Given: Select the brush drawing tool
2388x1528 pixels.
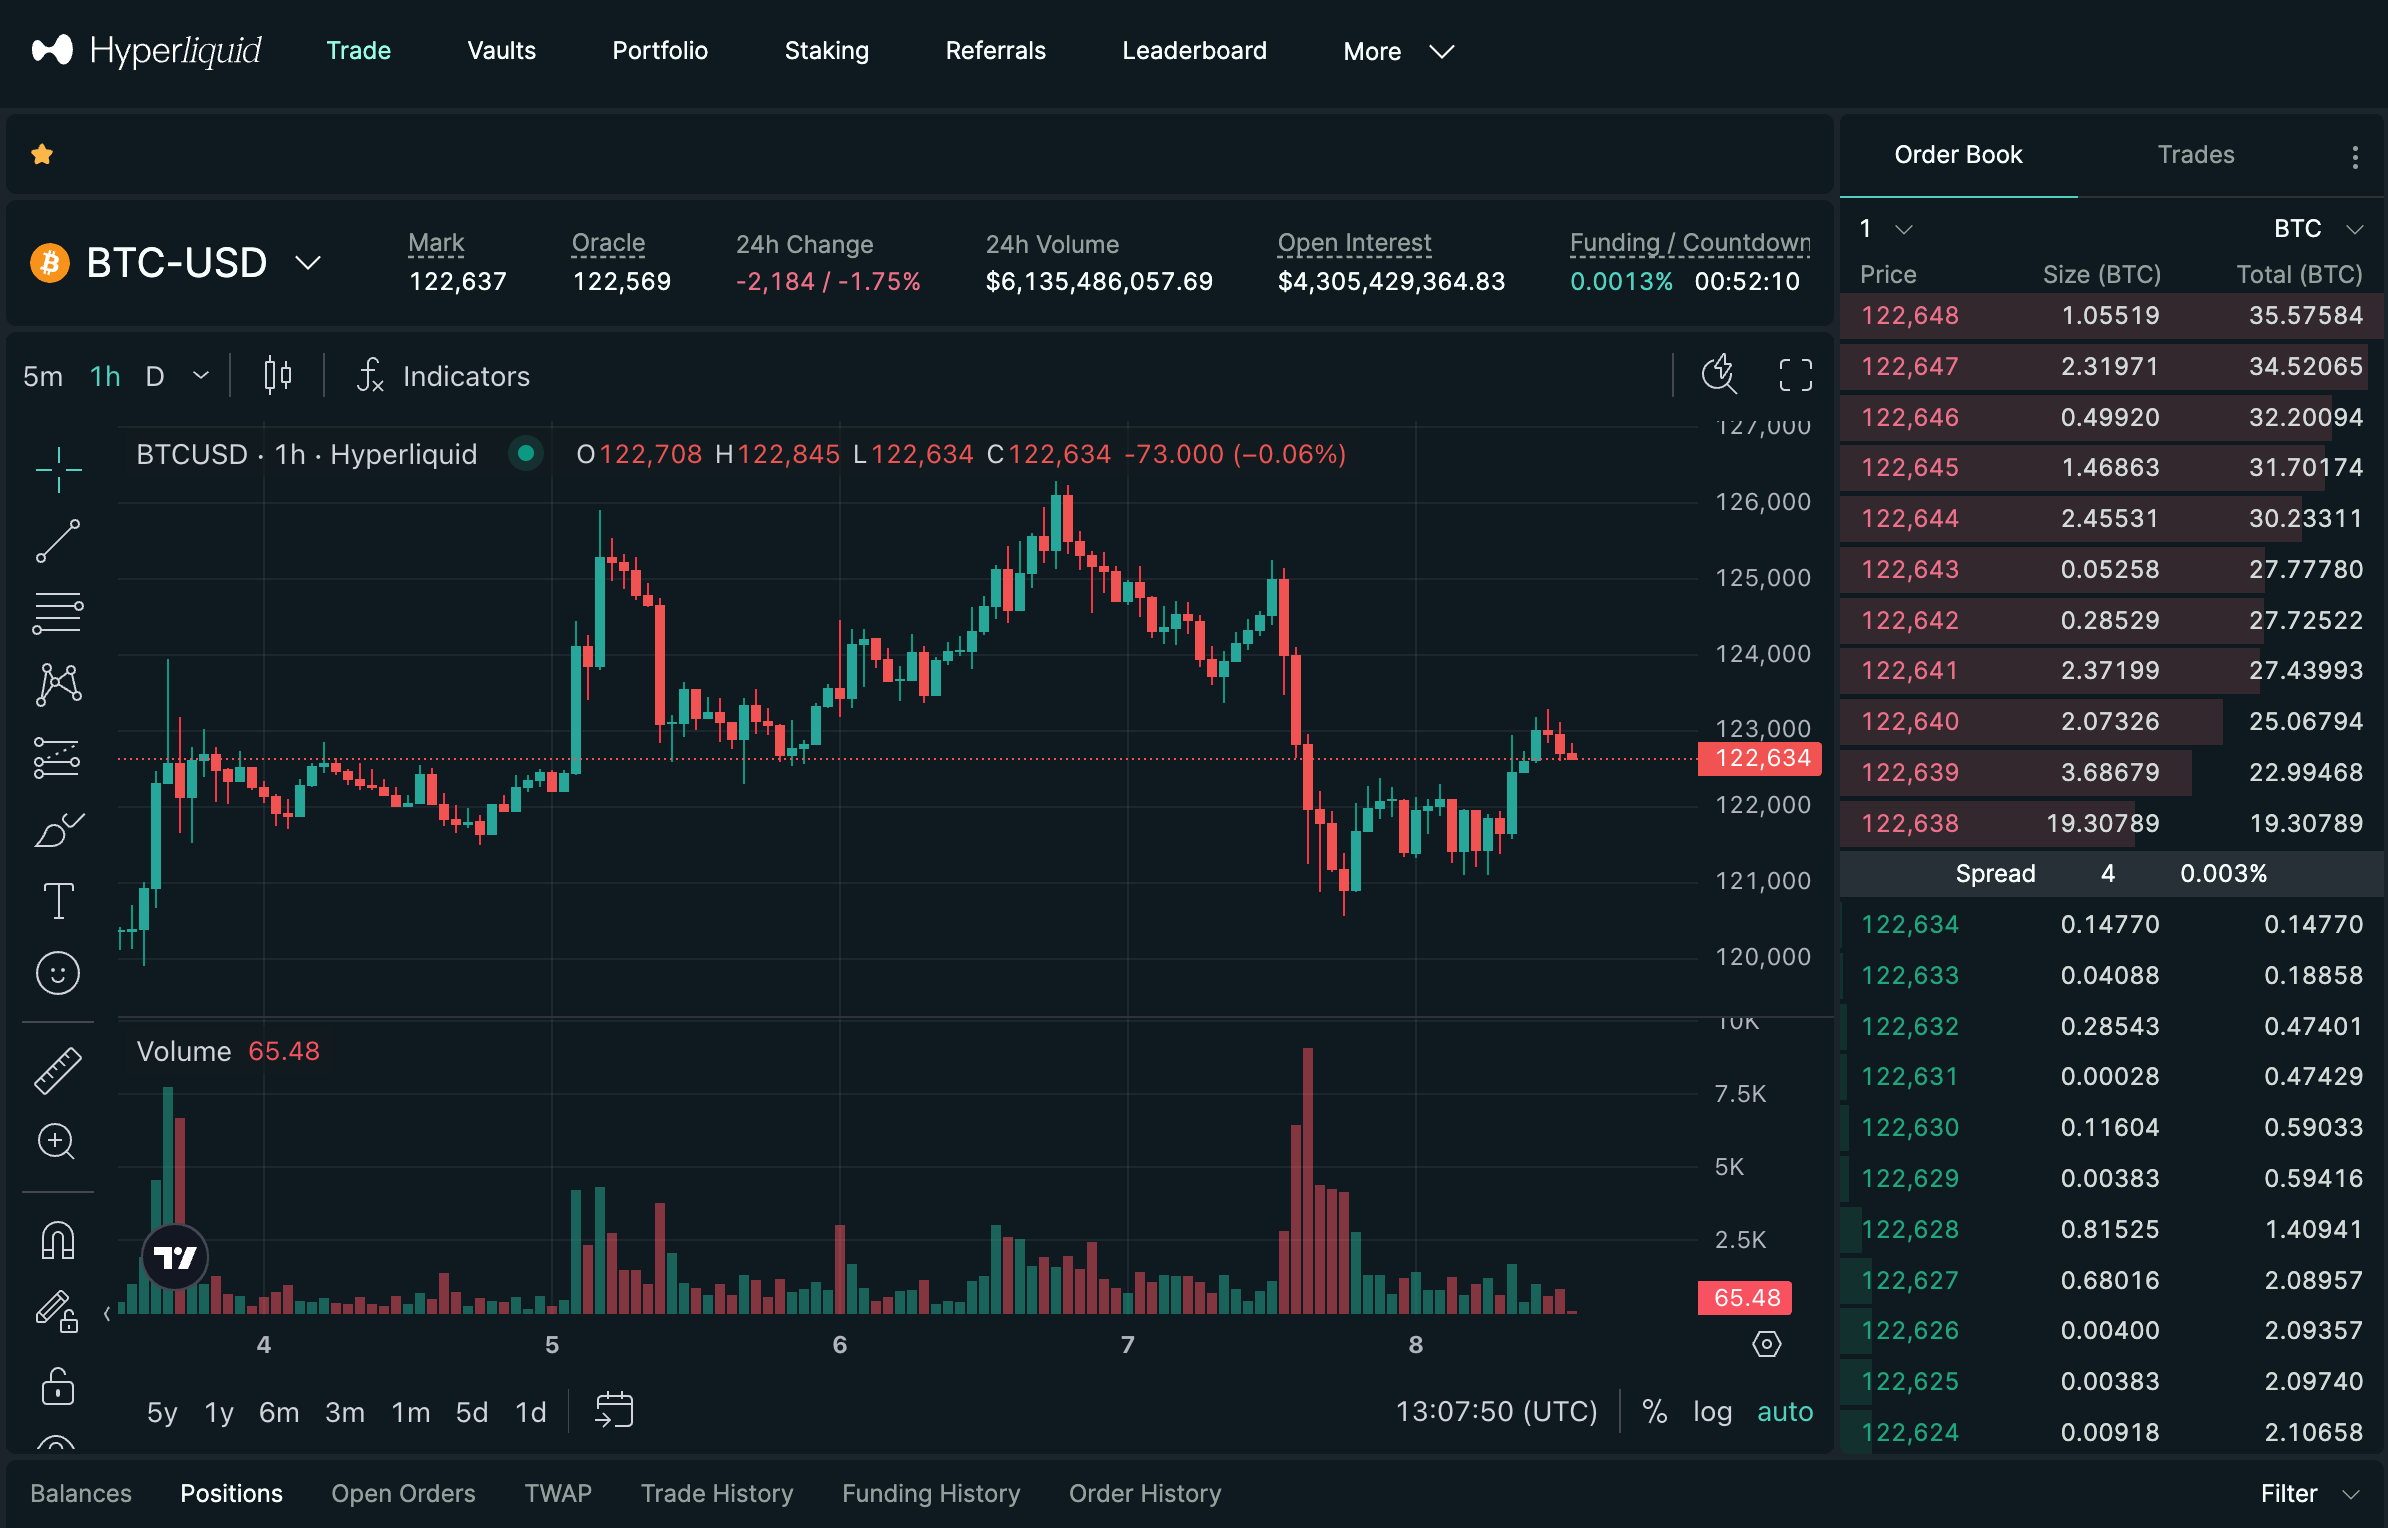Looking at the screenshot, I should pyautogui.click(x=58, y=829).
